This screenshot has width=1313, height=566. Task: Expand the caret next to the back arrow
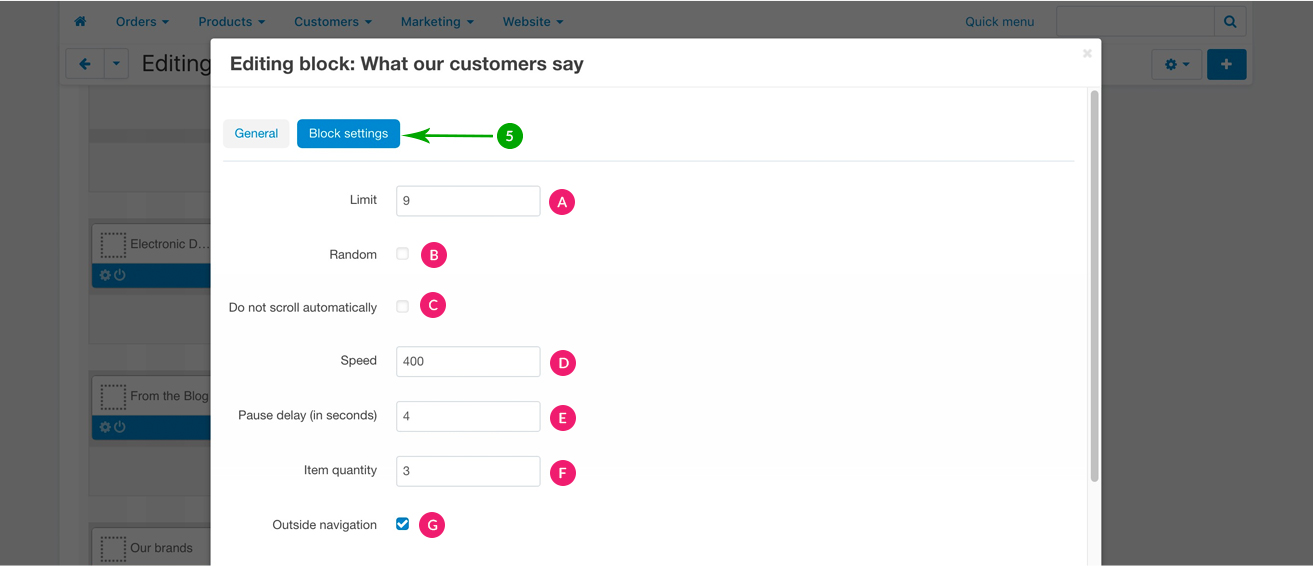[x=116, y=64]
